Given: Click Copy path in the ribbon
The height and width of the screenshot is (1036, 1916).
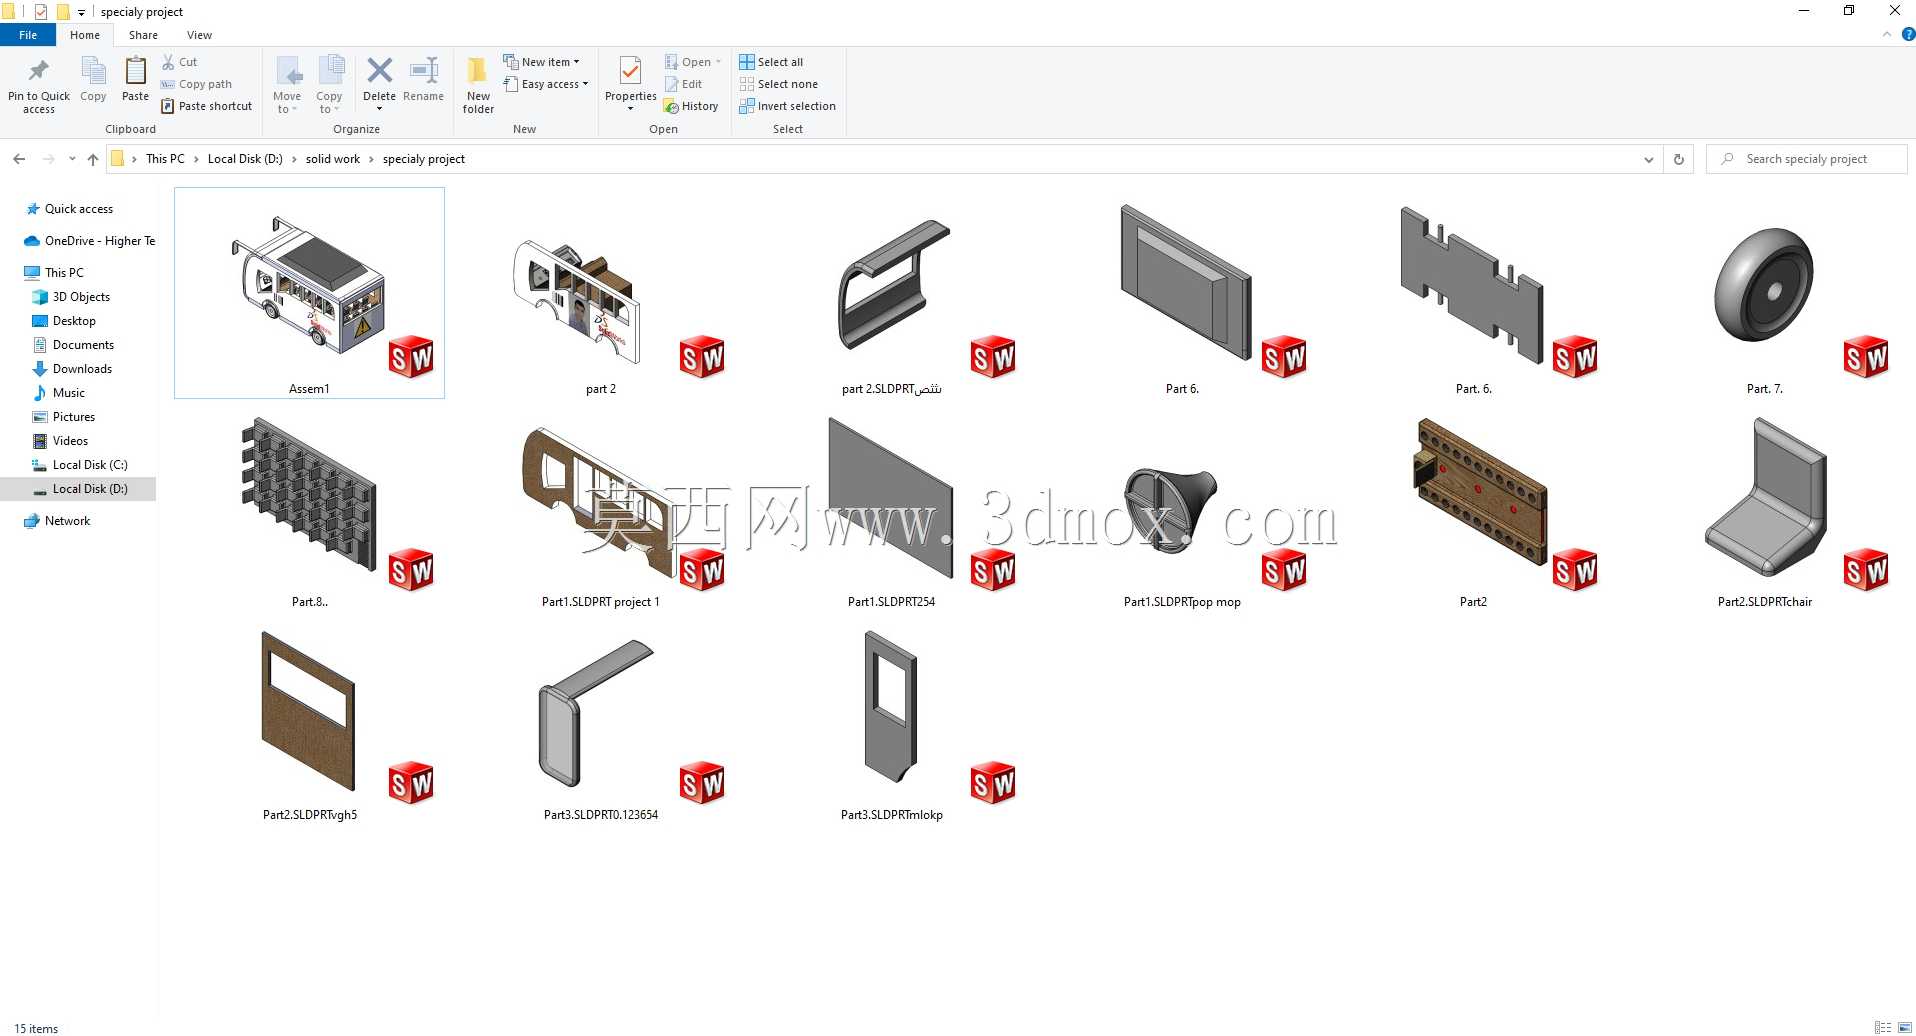Looking at the screenshot, I should point(196,84).
